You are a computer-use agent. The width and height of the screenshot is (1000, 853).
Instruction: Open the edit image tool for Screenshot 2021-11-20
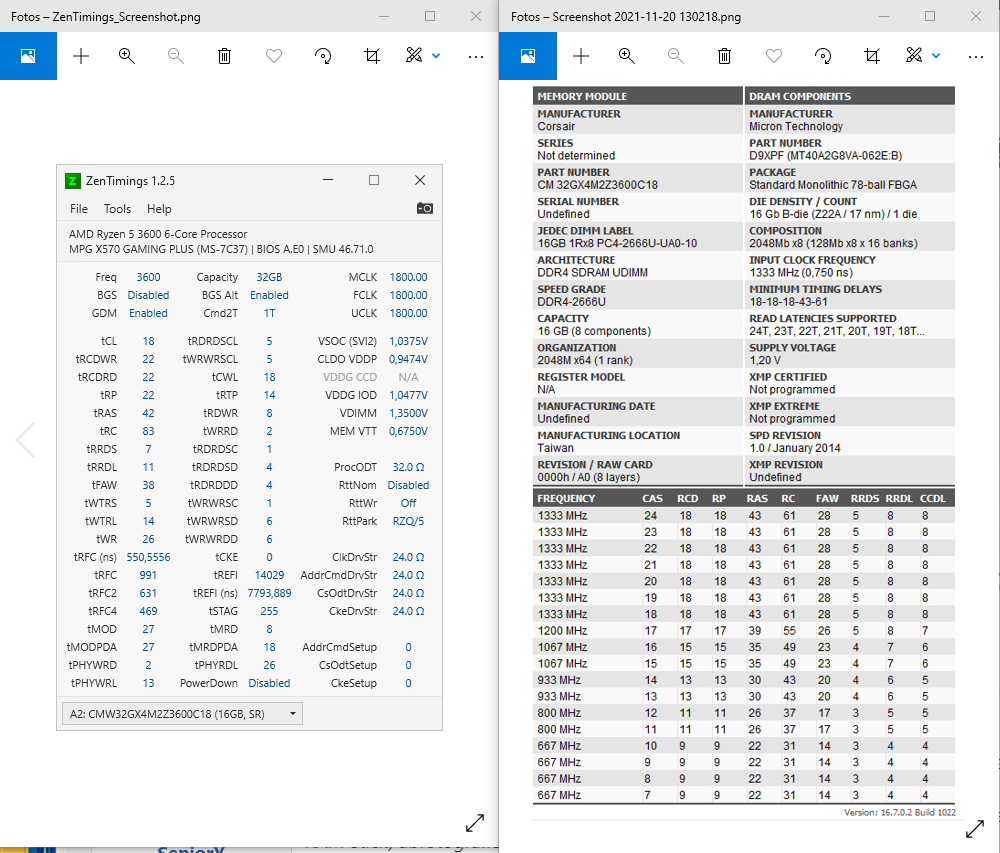tap(913, 57)
